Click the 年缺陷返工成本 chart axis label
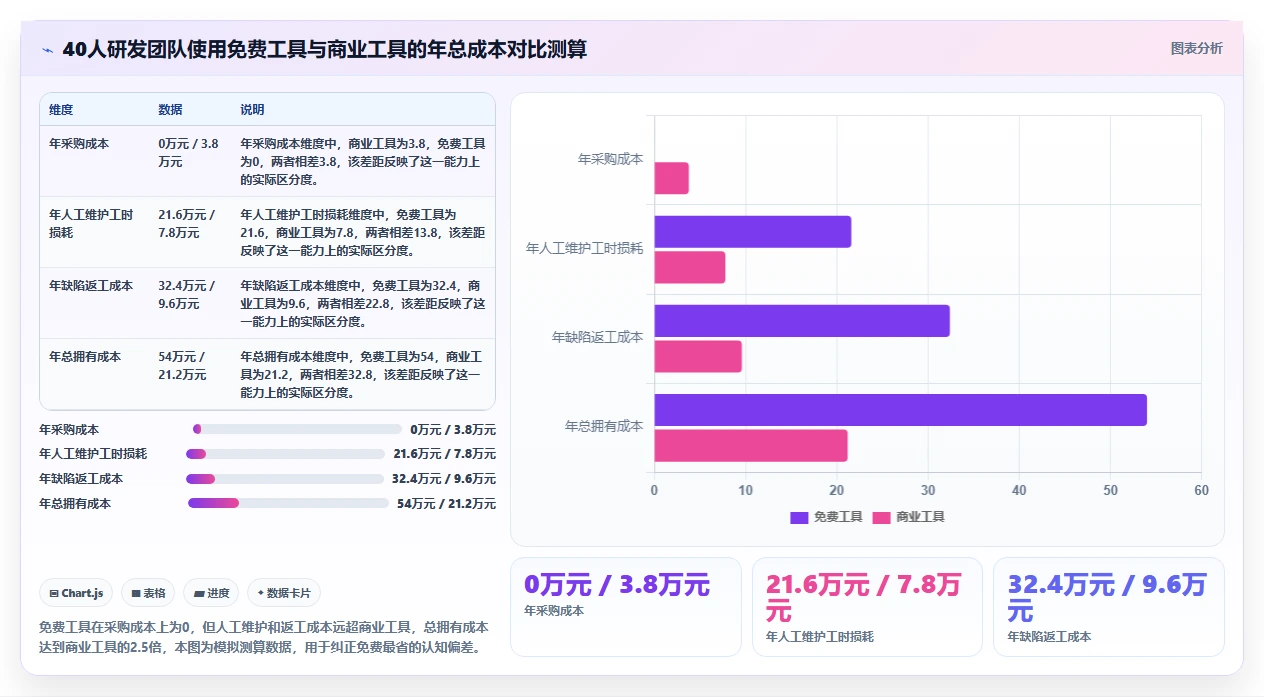The height and width of the screenshot is (697, 1264). pos(598,337)
